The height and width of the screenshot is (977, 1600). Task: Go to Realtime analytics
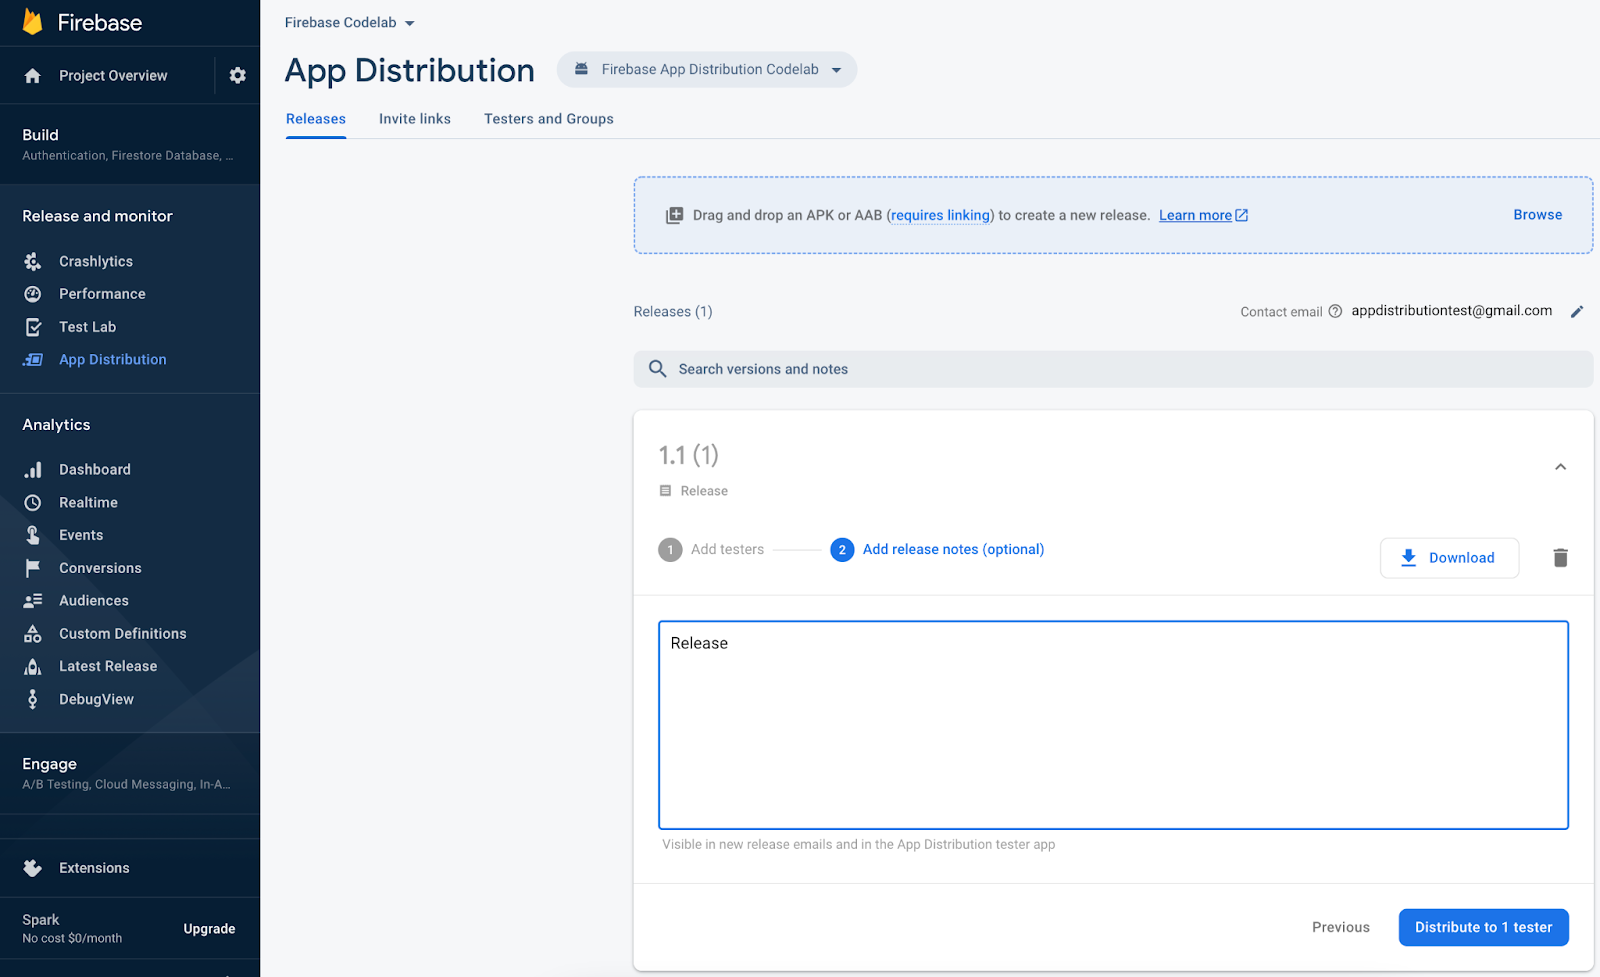(88, 503)
